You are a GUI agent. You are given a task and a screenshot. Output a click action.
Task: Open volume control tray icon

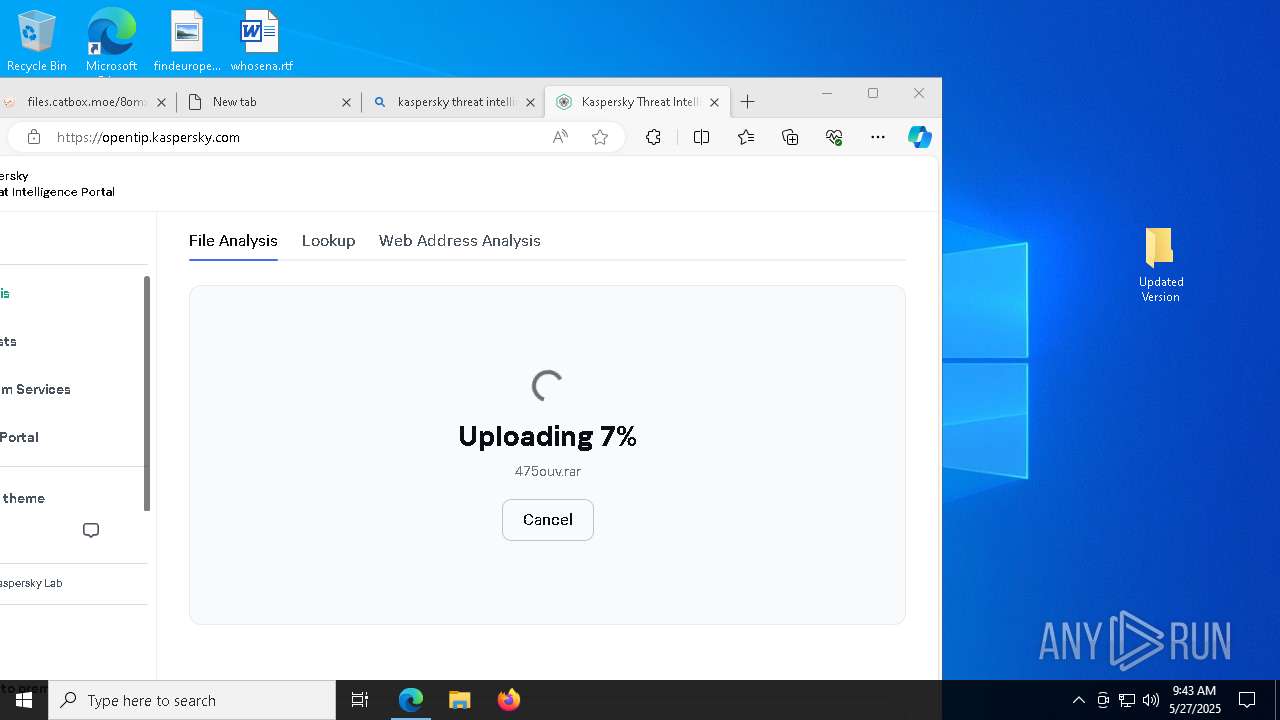pyautogui.click(x=1150, y=700)
